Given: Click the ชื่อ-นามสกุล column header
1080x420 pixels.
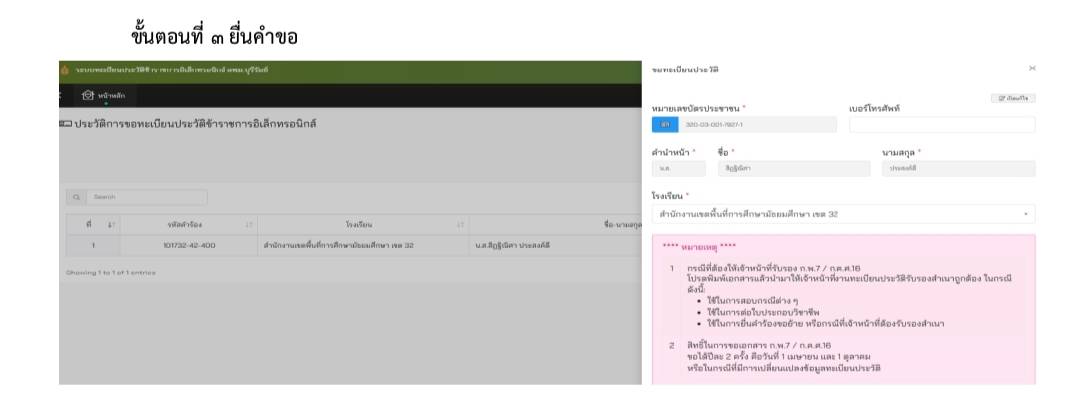Looking at the screenshot, I should [x=555, y=225].
